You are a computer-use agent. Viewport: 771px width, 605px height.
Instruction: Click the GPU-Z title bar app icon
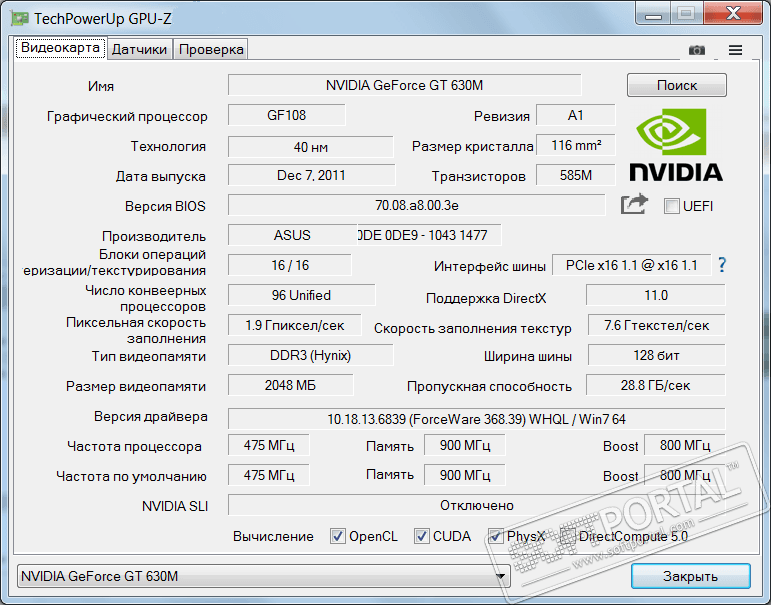(x=20, y=19)
